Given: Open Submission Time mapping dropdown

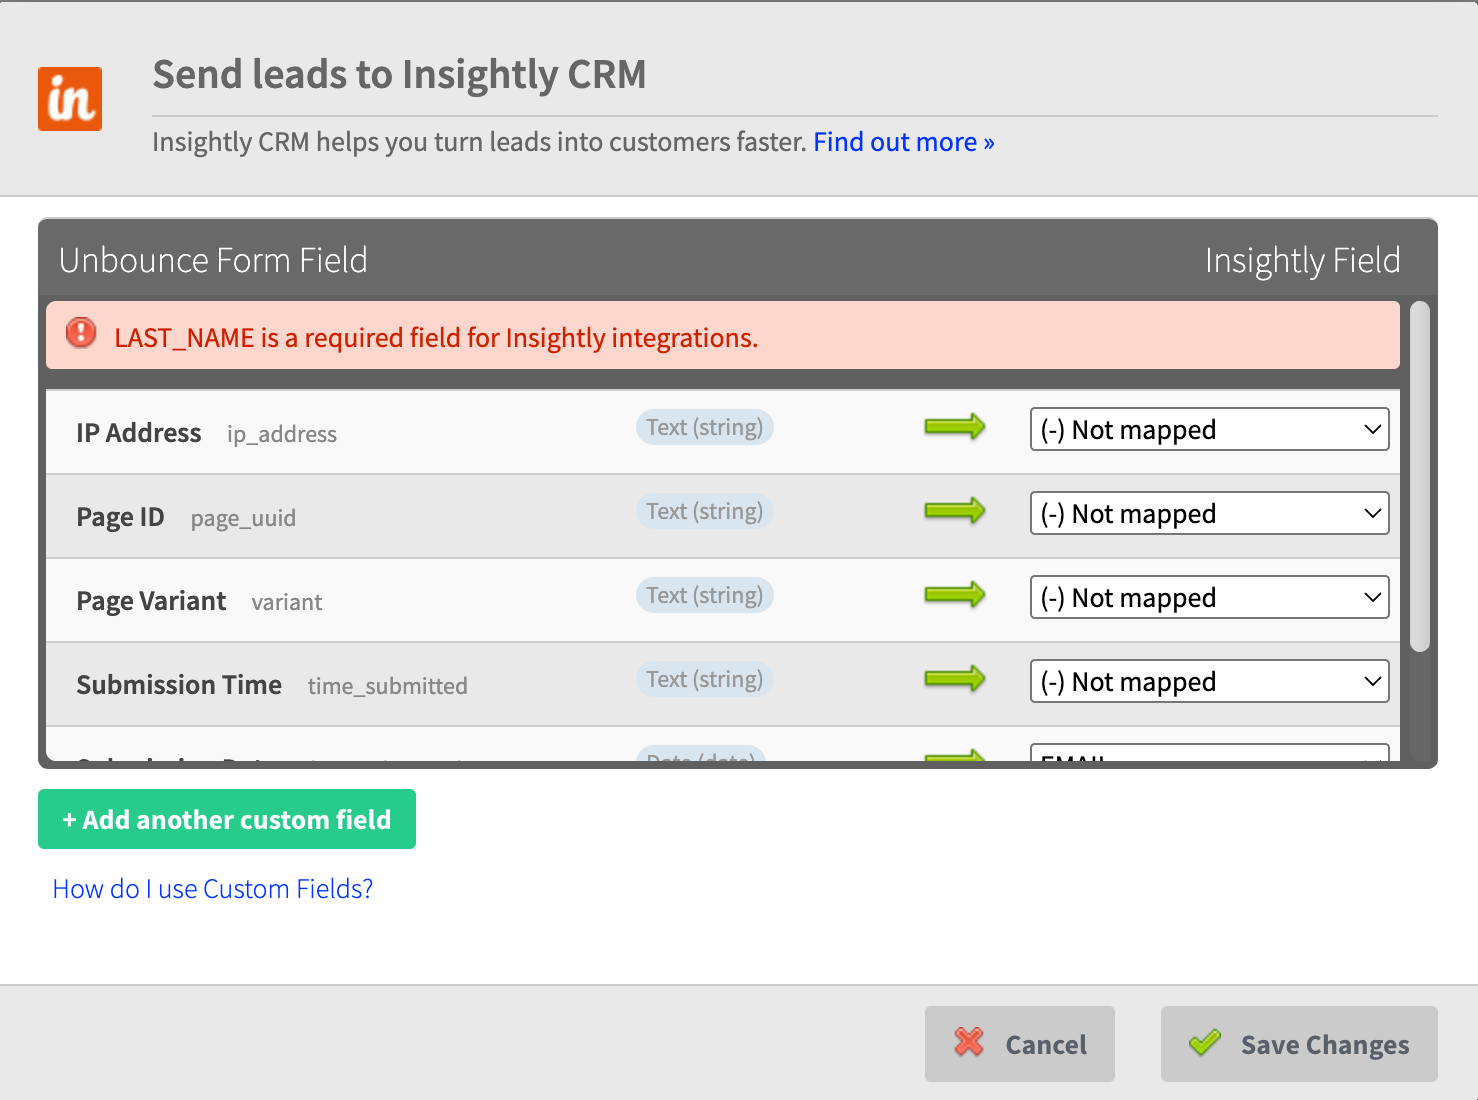Looking at the screenshot, I should pos(1209,682).
